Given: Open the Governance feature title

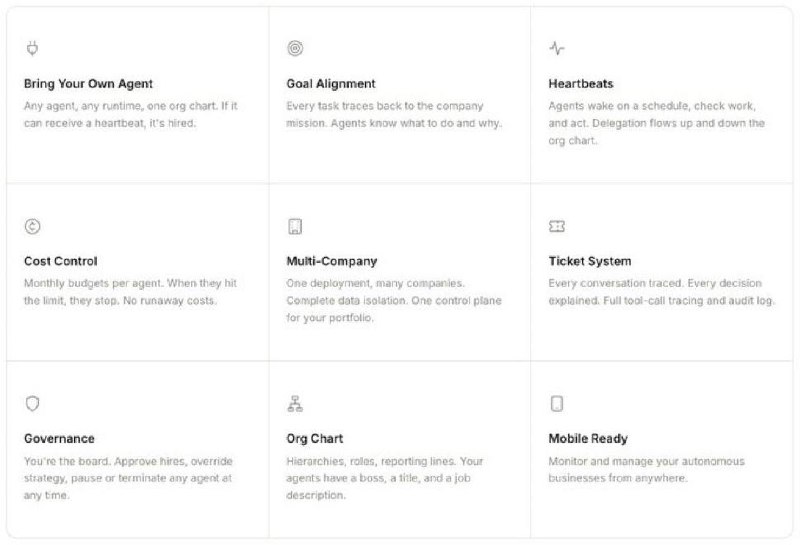Looking at the screenshot, I should click(59, 439).
